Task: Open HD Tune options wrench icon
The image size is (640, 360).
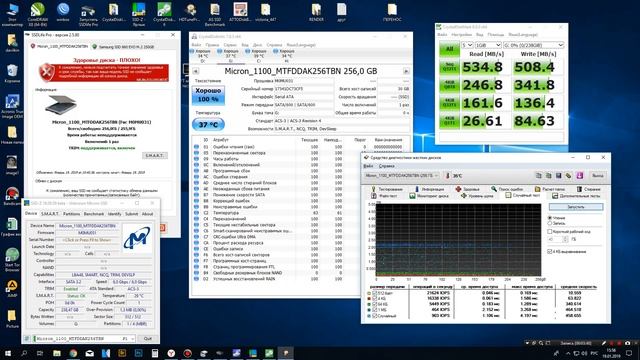Action: pos(569,176)
